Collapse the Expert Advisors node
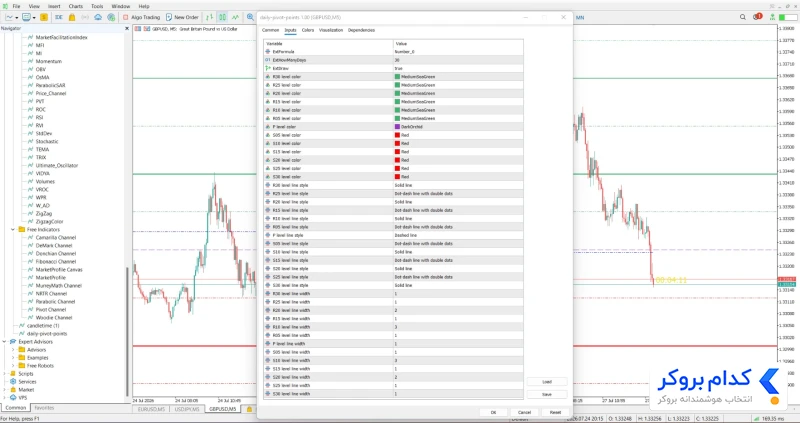This screenshot has height=423, width=800. click(x=5, y=341)
